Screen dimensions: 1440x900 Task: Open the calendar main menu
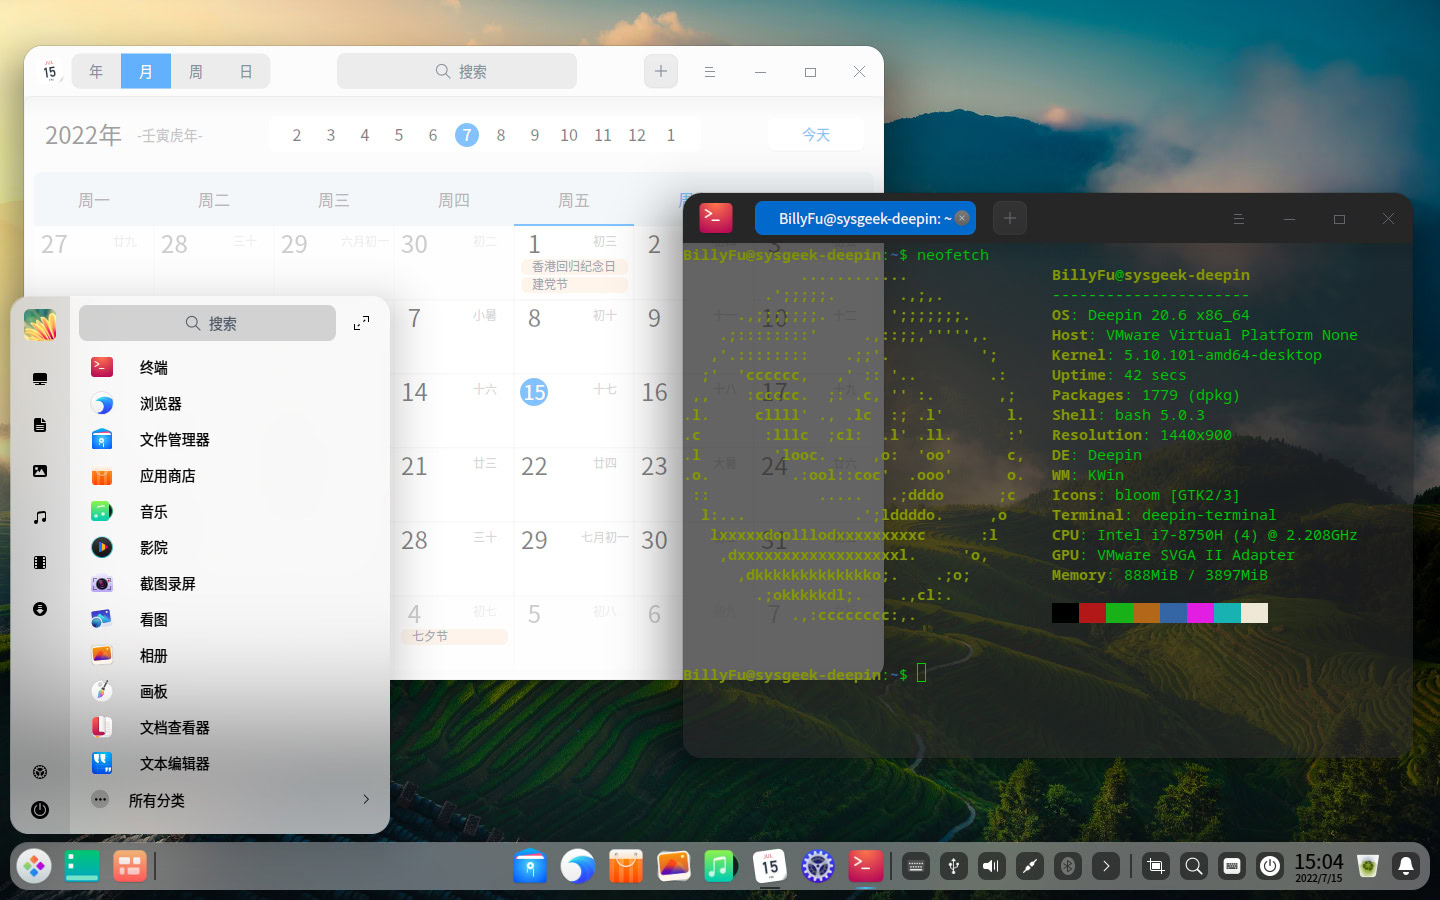(710, 72)
